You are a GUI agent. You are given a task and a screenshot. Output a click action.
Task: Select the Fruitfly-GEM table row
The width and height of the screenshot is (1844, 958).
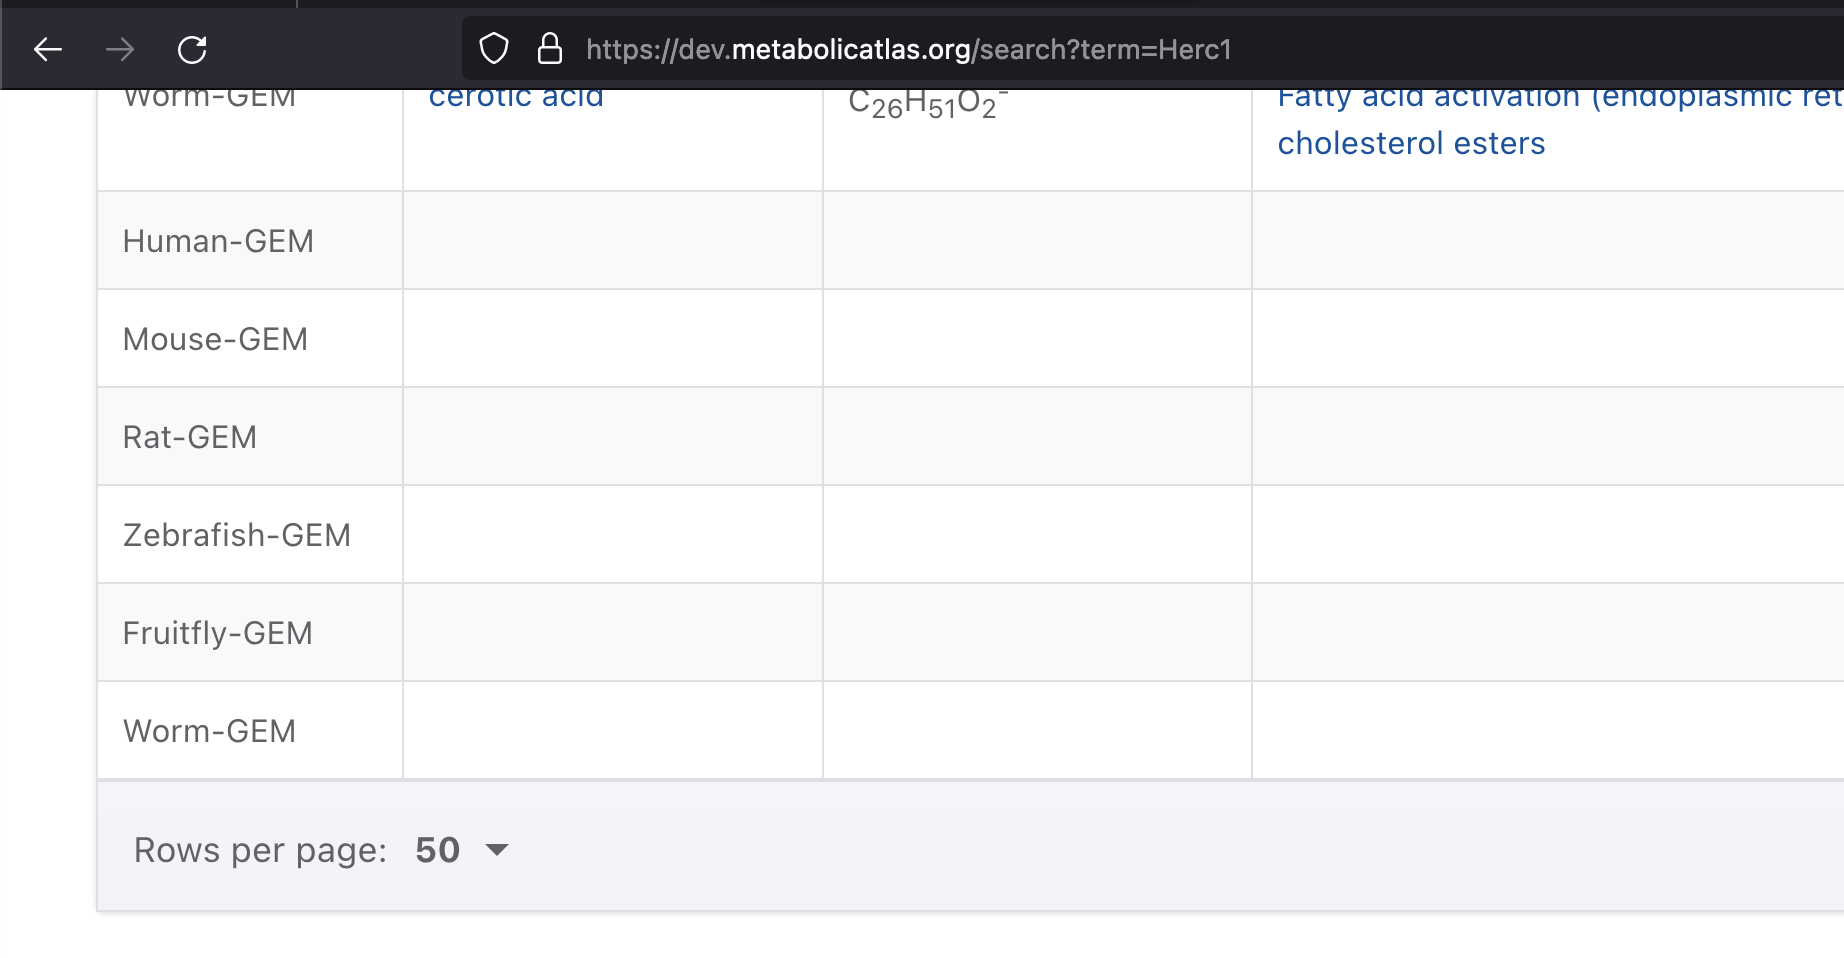[217, 632]
